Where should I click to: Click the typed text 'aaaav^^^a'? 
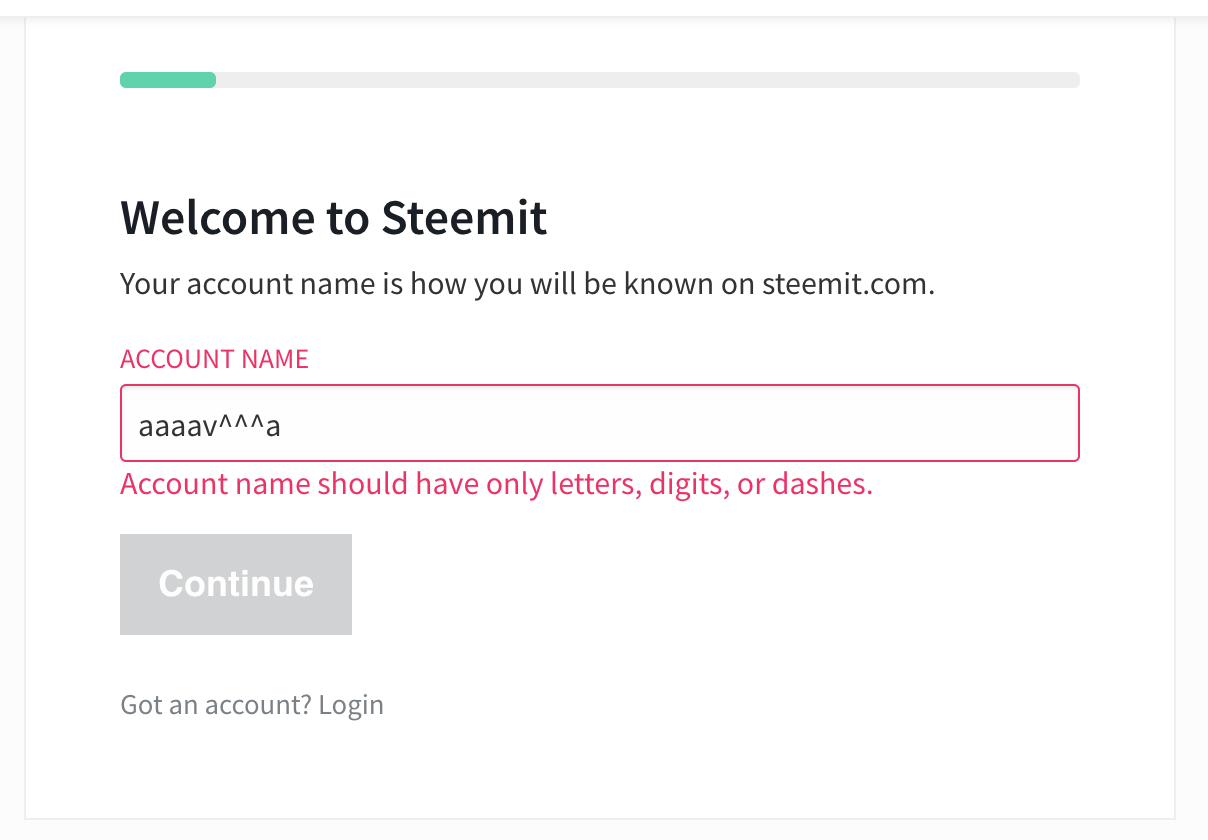(x=210, y=425)
